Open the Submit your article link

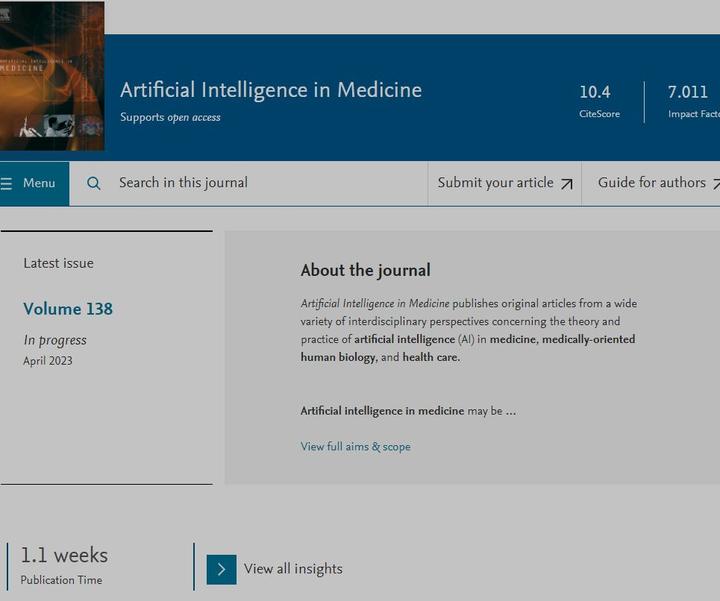(x=495, y=183)
